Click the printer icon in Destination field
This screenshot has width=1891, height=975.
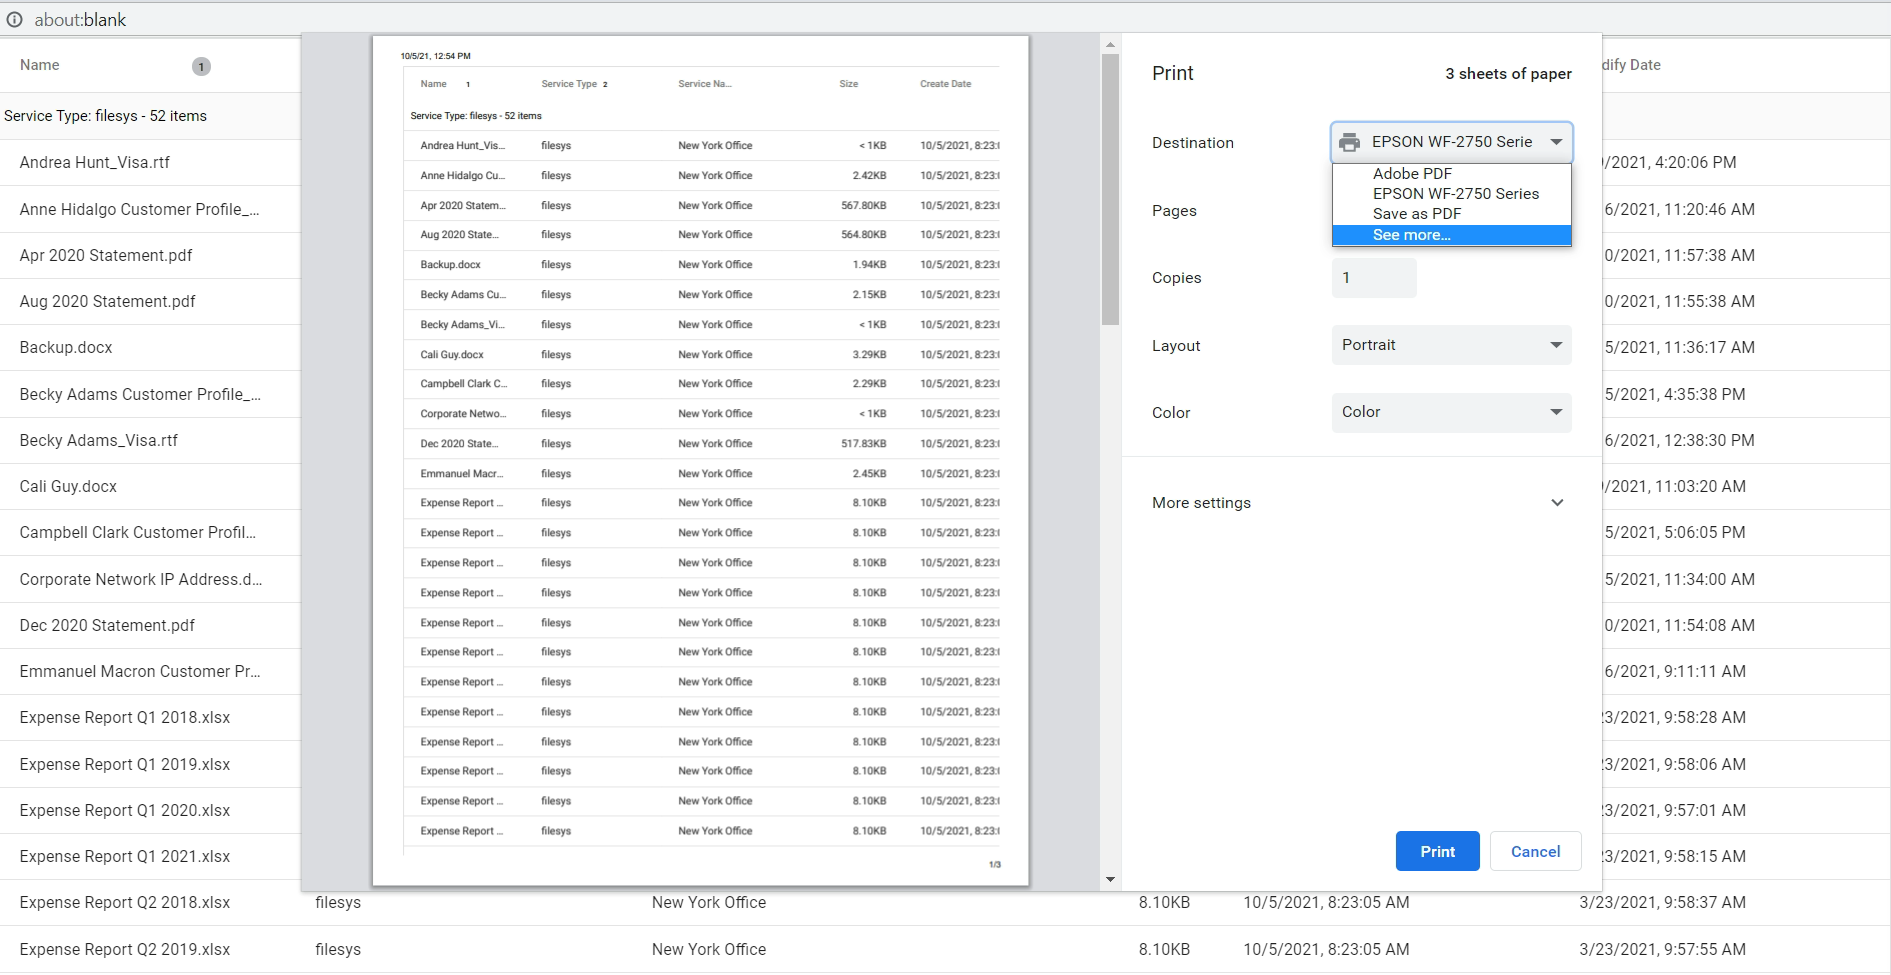pos(1349,142)
